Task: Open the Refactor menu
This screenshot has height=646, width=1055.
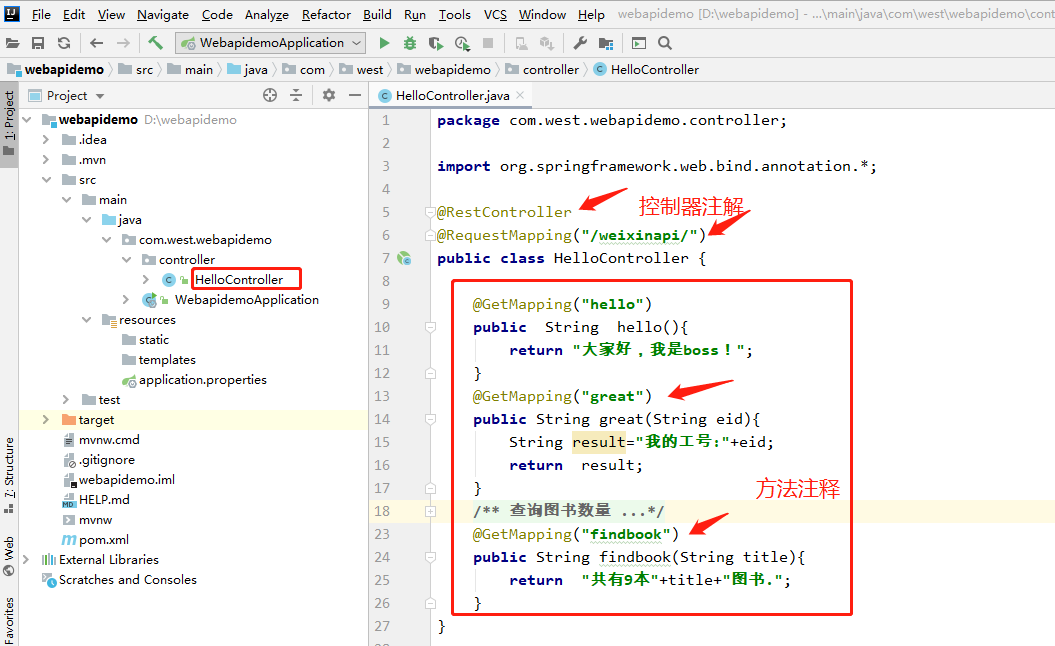Action: (326, 14)
